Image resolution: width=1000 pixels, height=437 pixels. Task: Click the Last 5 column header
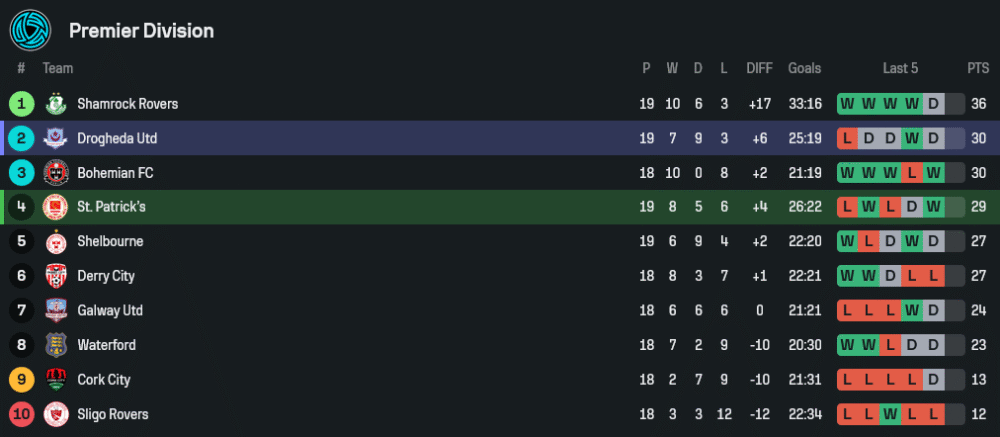(900, 68)
